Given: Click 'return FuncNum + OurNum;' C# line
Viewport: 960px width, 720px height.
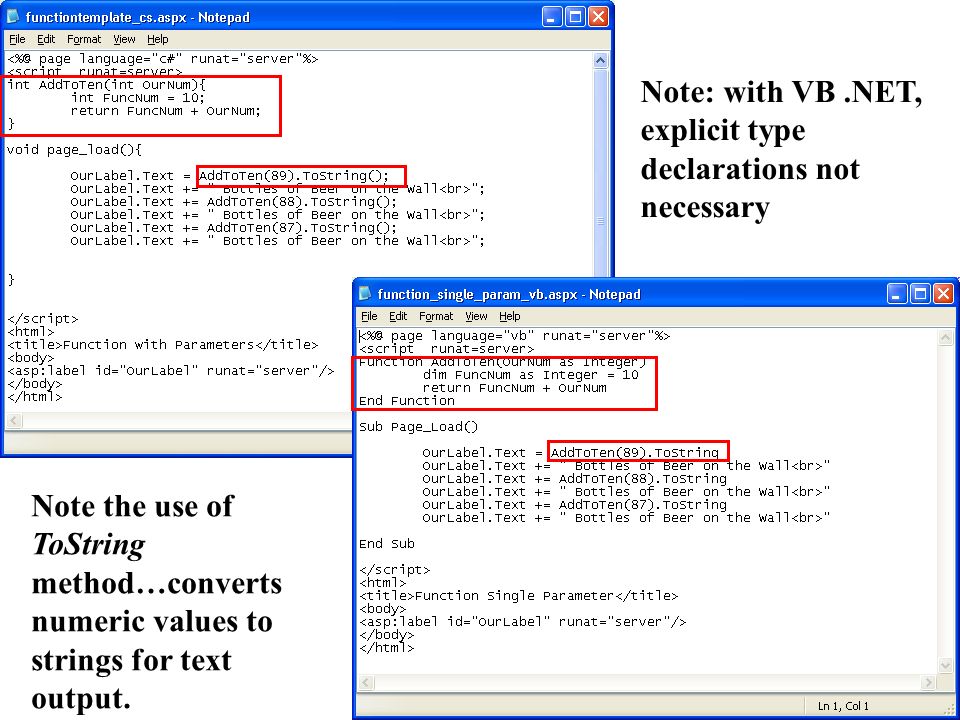Looking at the screenshot, I should click(165, 111).
